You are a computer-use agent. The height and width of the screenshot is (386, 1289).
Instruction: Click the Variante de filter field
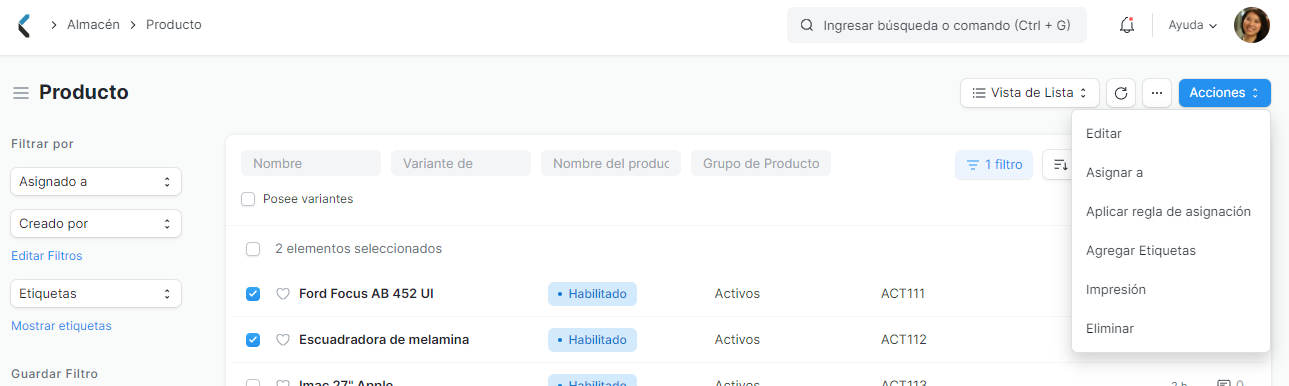461,163
